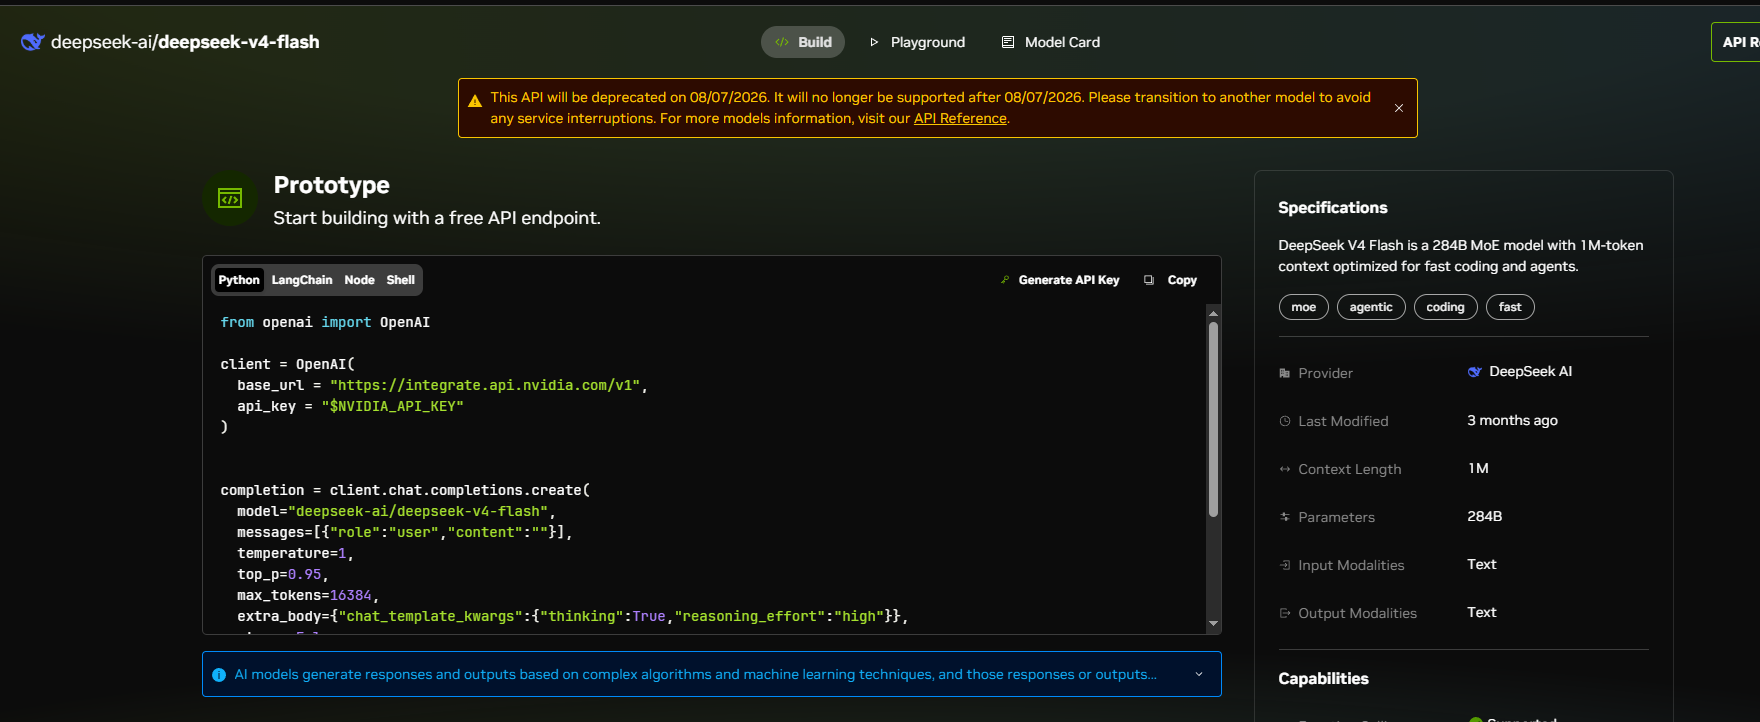Click the key icon beside Generate API Key
The width and height of the screenshot is (1760, 722).
coord(1005,280)
